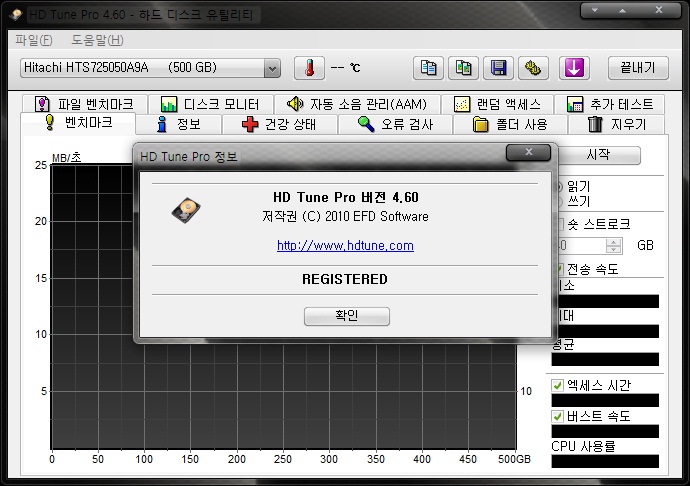The height and width of the screenshot is (486, 690).
Task: Select the 벤치마크 tab
Action: click(78, 123)
